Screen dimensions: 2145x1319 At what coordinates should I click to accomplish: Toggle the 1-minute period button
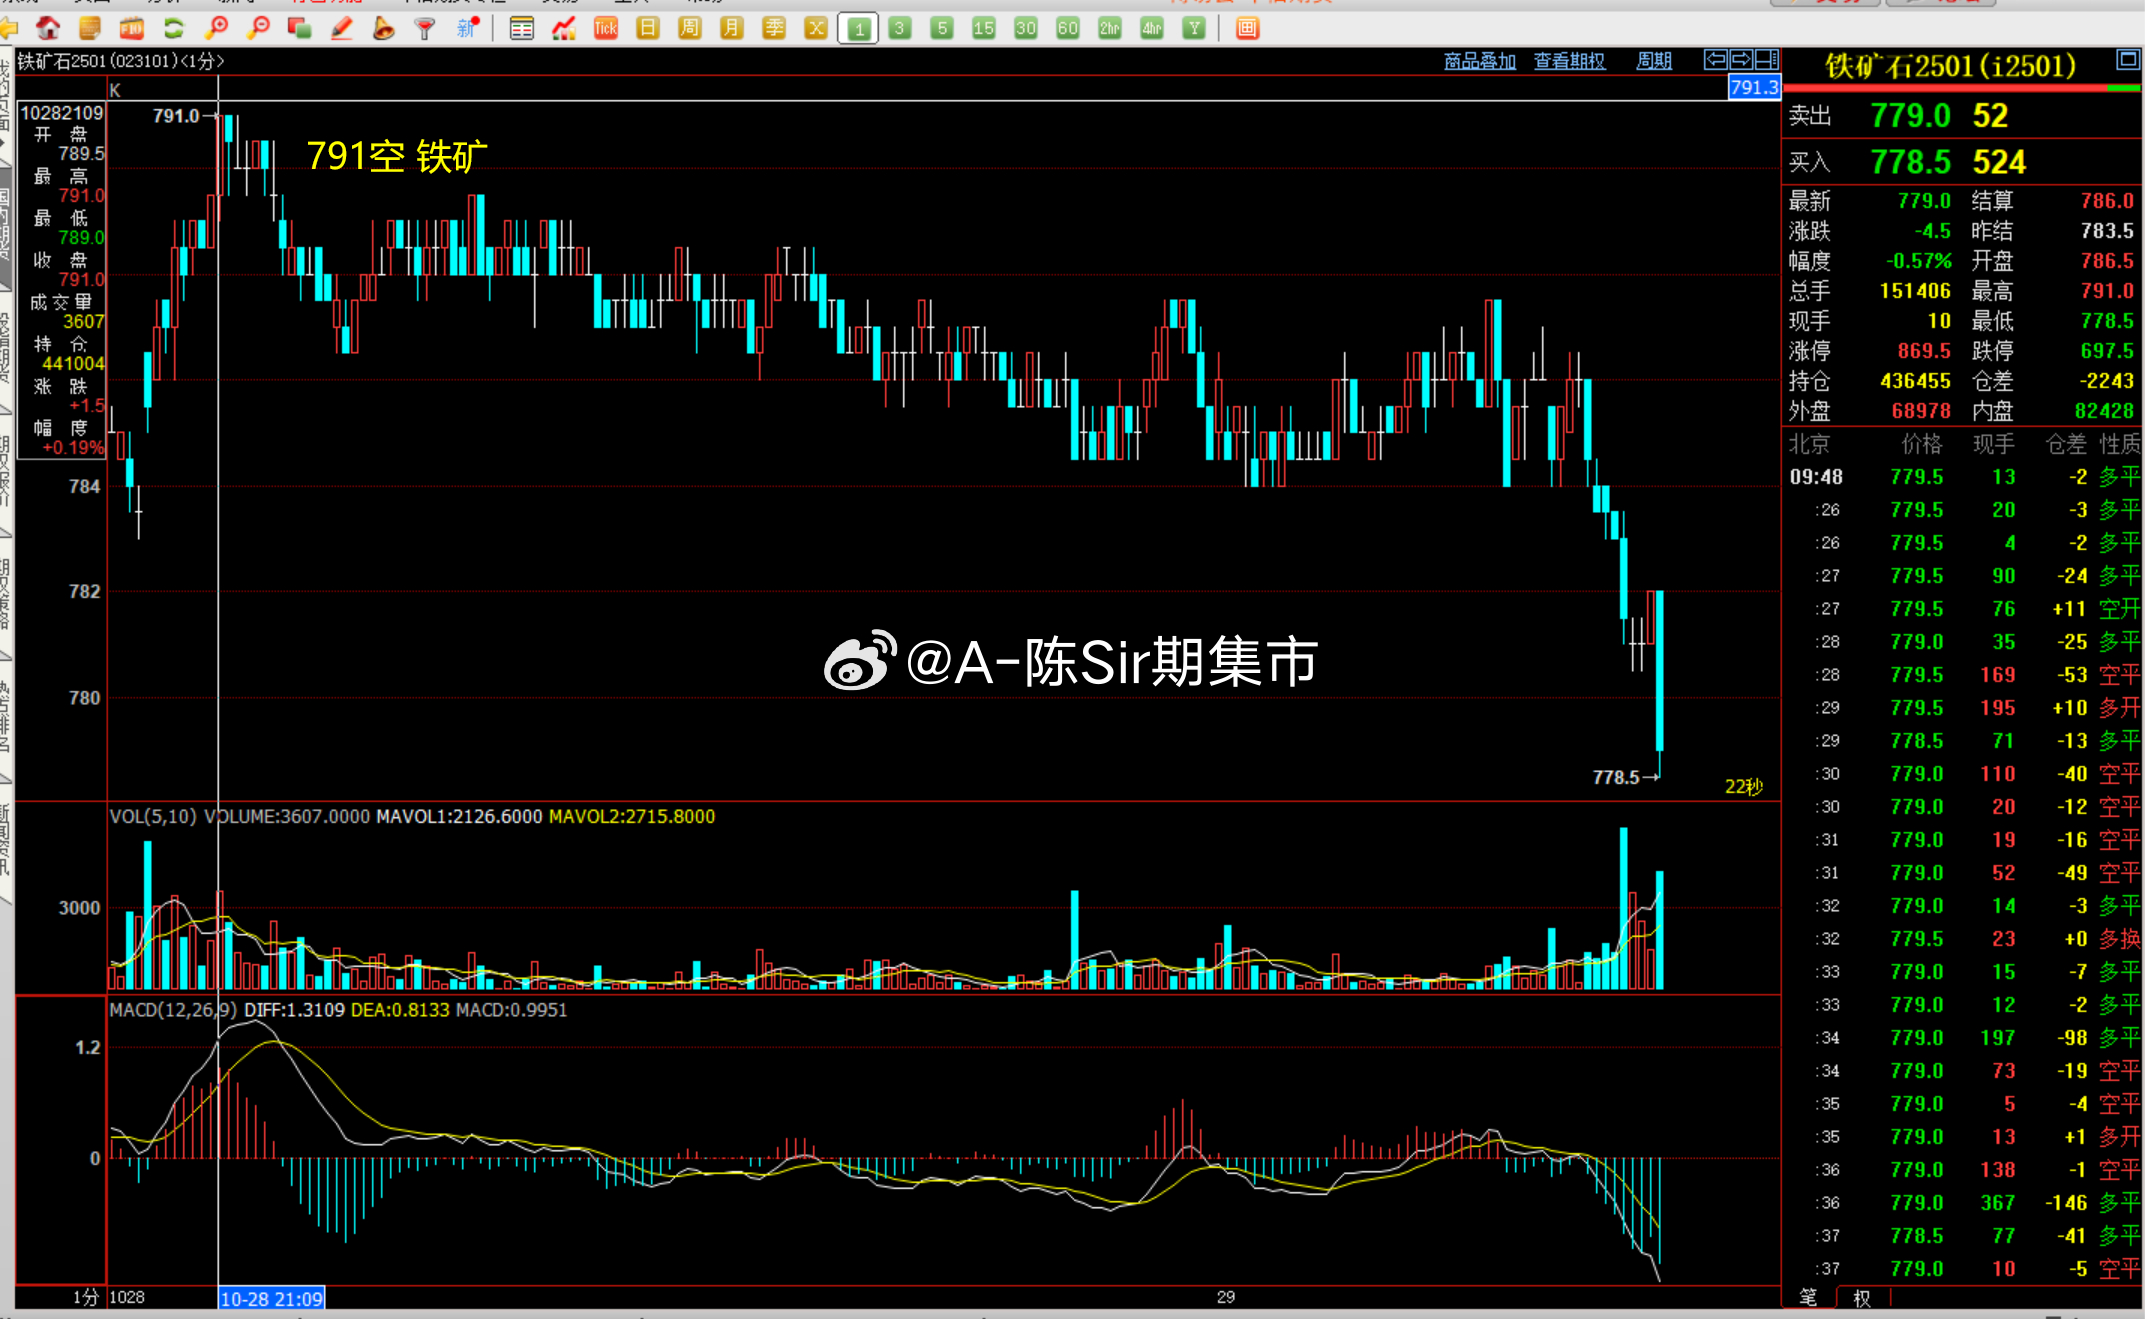[x=858, y=29]
